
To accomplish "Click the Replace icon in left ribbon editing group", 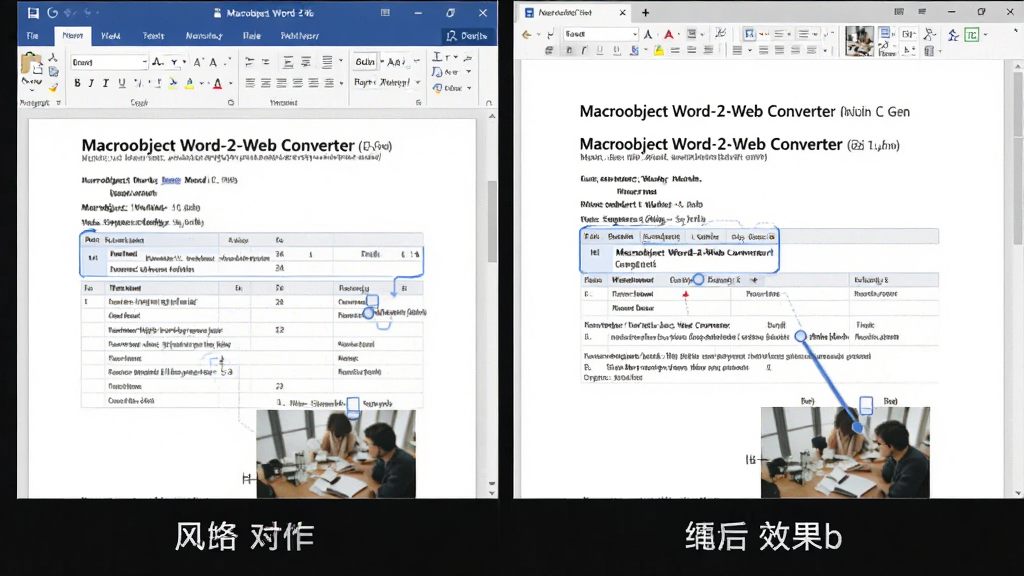I will pos(438,72).
